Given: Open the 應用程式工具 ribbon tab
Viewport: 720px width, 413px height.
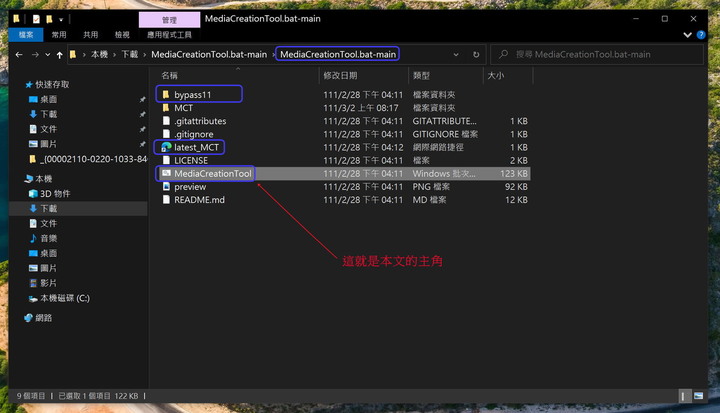Looking at the screenshot, I should tap(169, 35).
